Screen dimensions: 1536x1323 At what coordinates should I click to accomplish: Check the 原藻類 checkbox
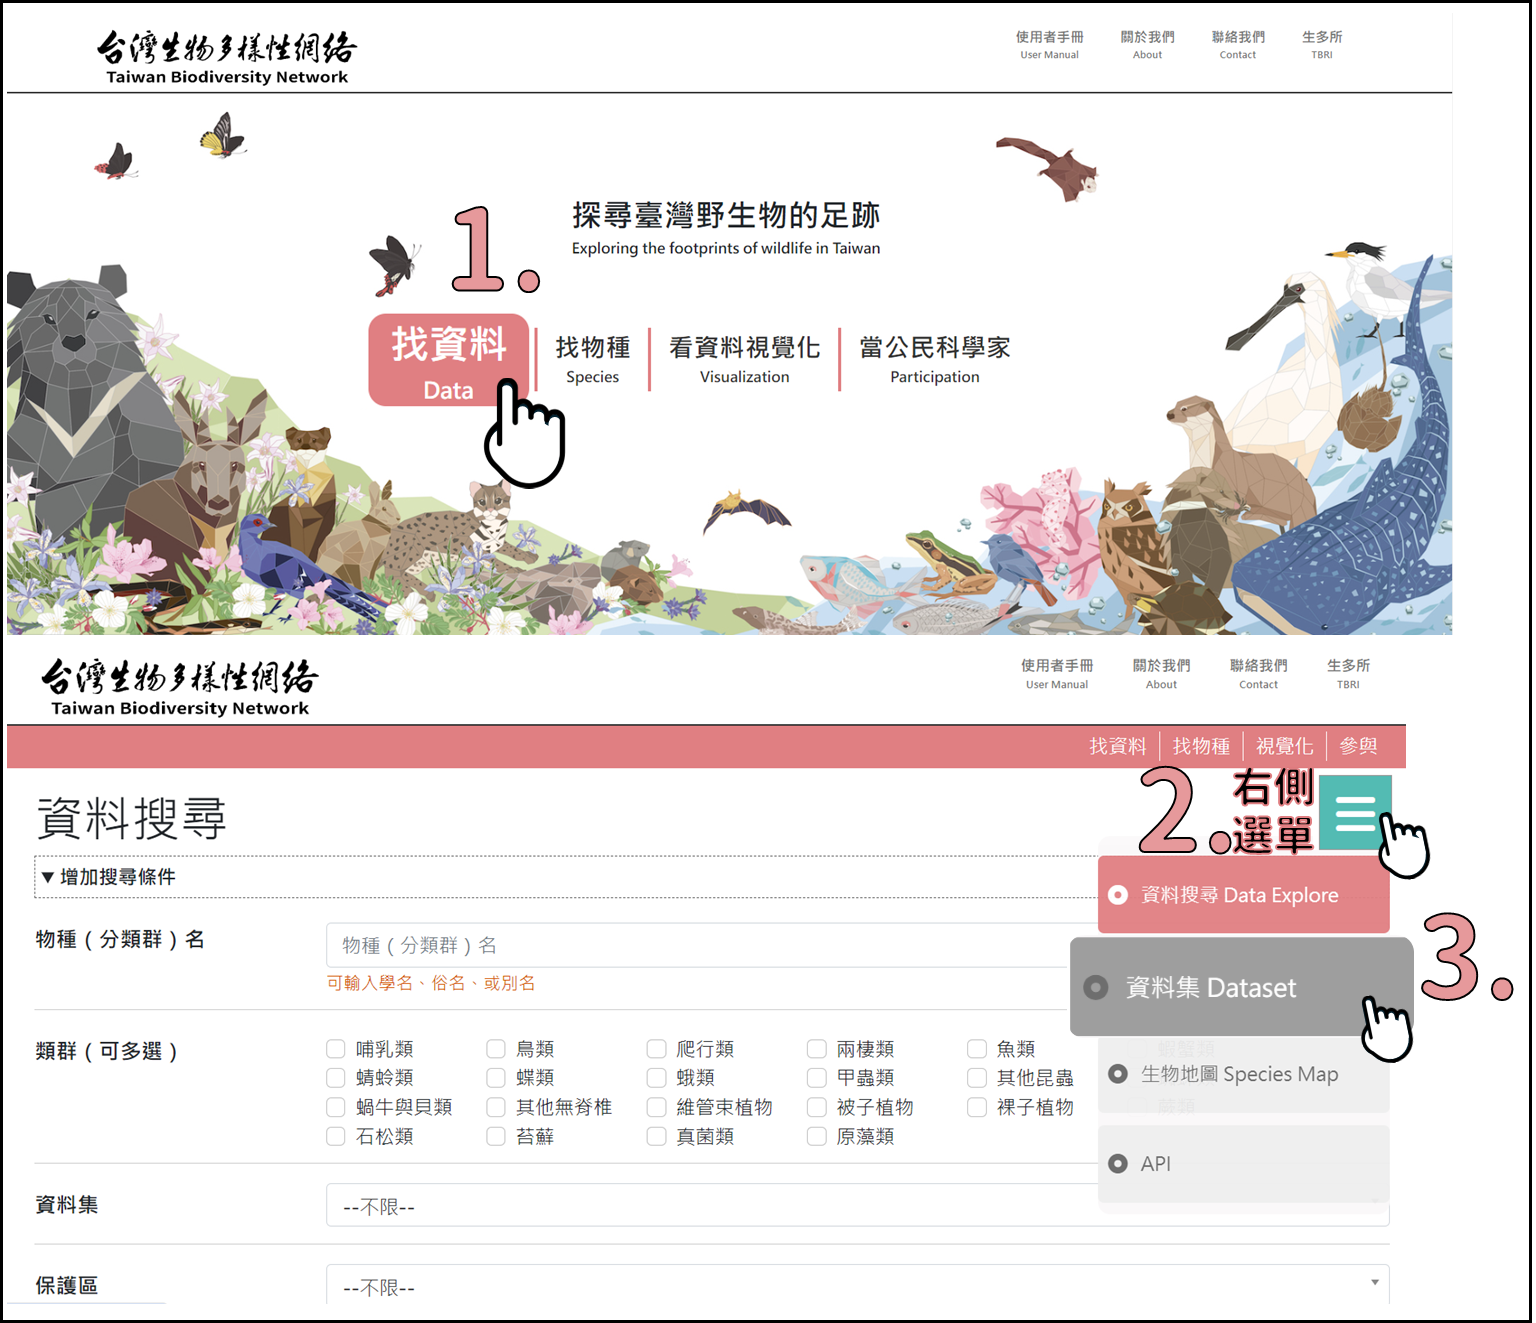(x=817, y=1136)
